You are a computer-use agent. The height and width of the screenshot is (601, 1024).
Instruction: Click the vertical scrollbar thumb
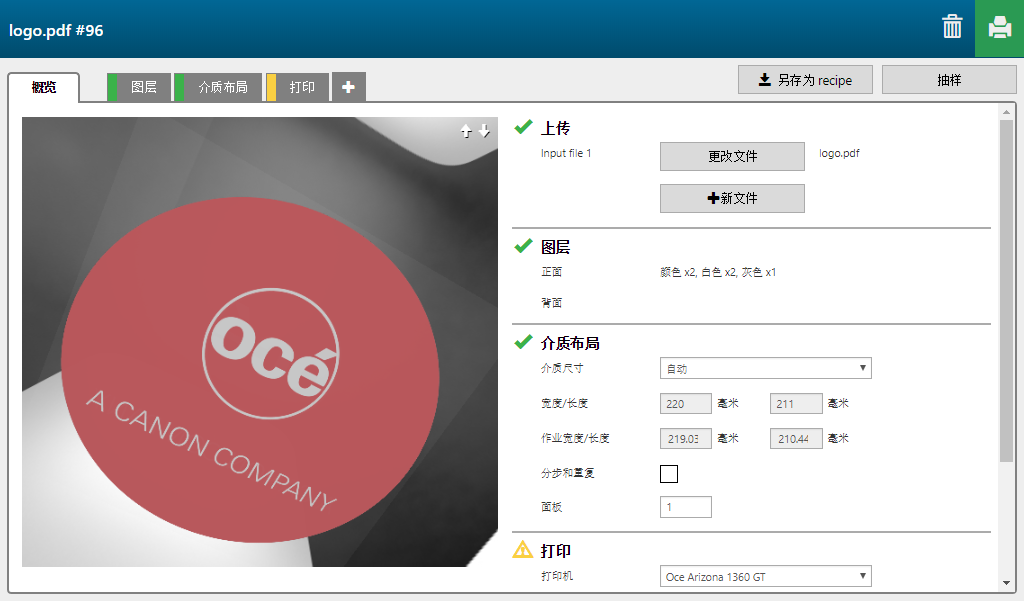coord(1006,291)
